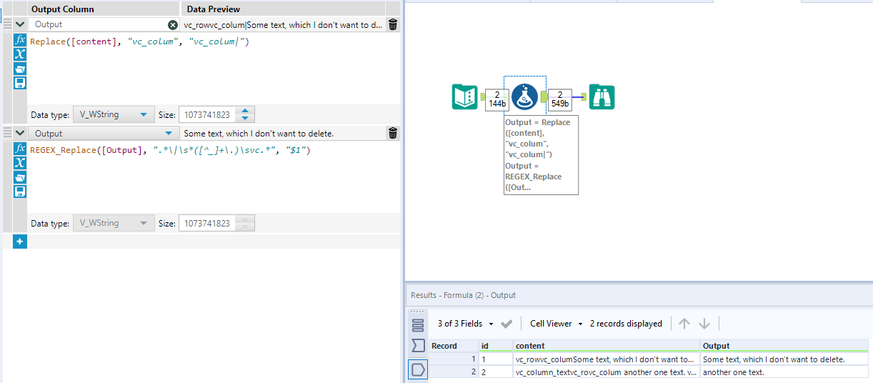Select content cell starting 'vc_rowvc_columSome text'
This screenshot has height=383, width=873.
tap(606, 360)
